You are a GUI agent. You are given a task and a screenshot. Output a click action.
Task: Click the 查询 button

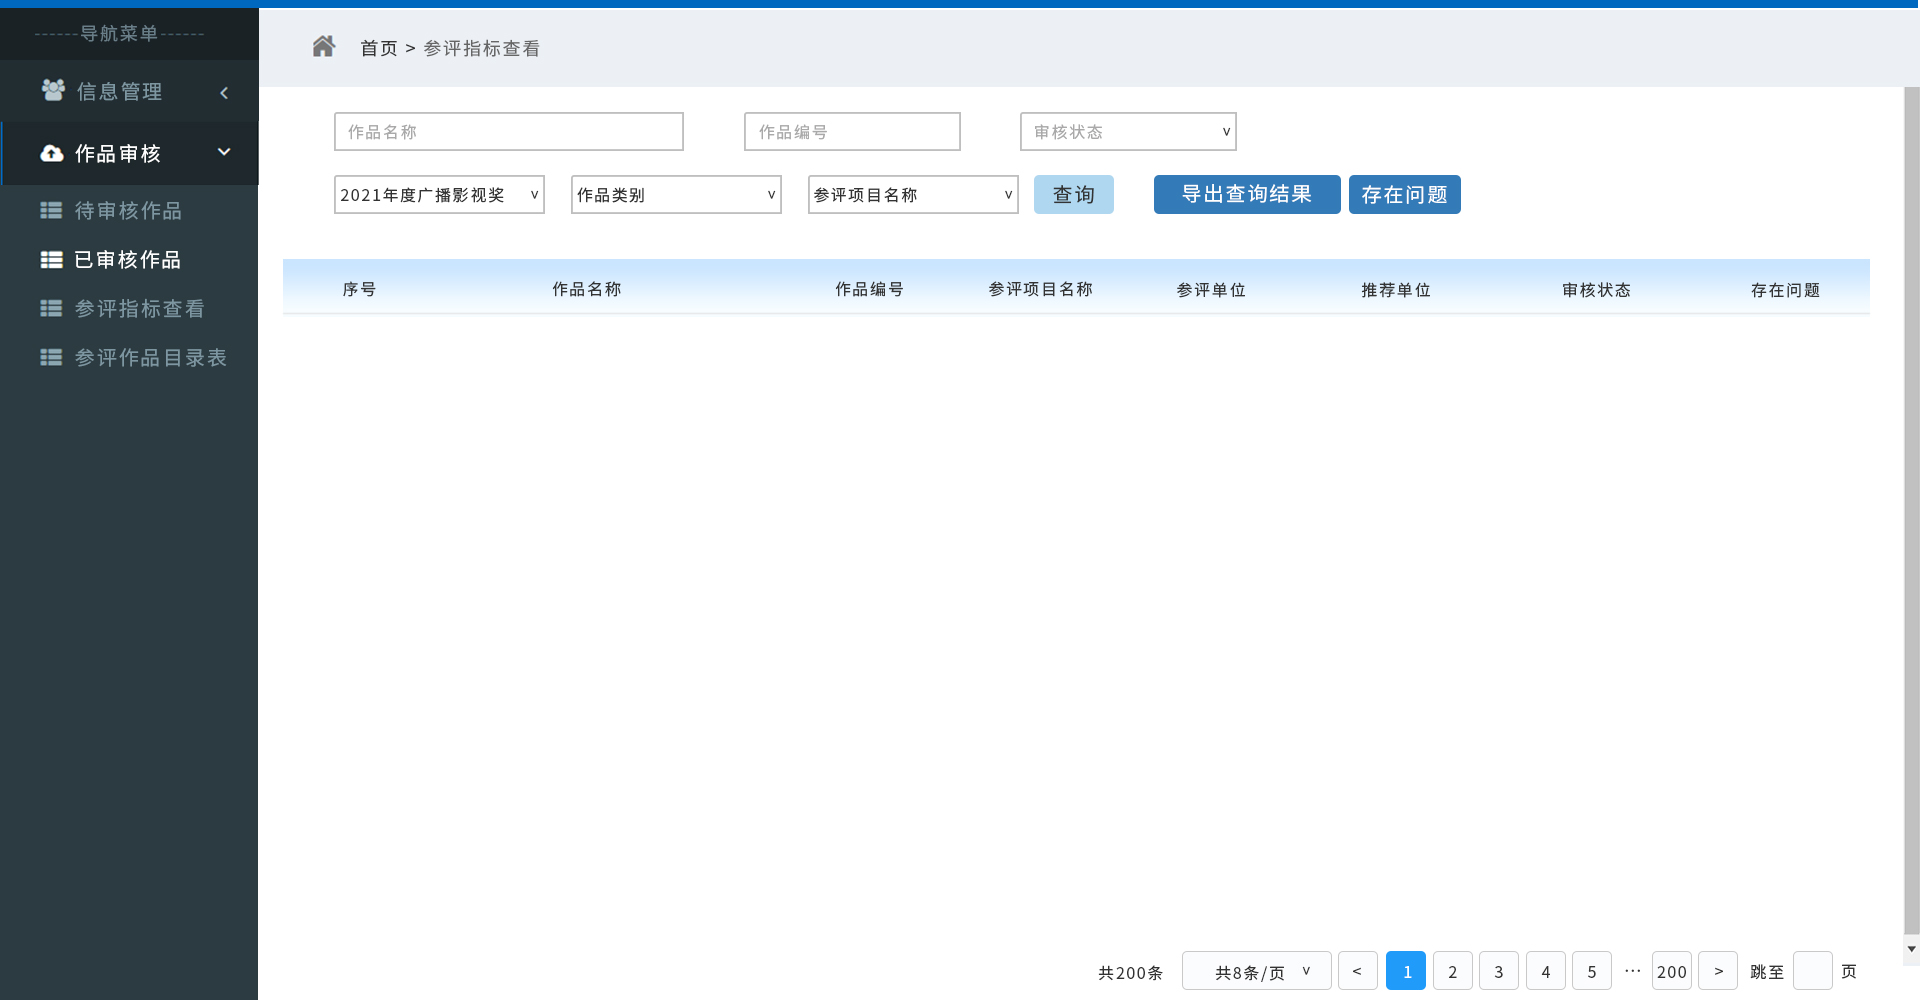1073,195
